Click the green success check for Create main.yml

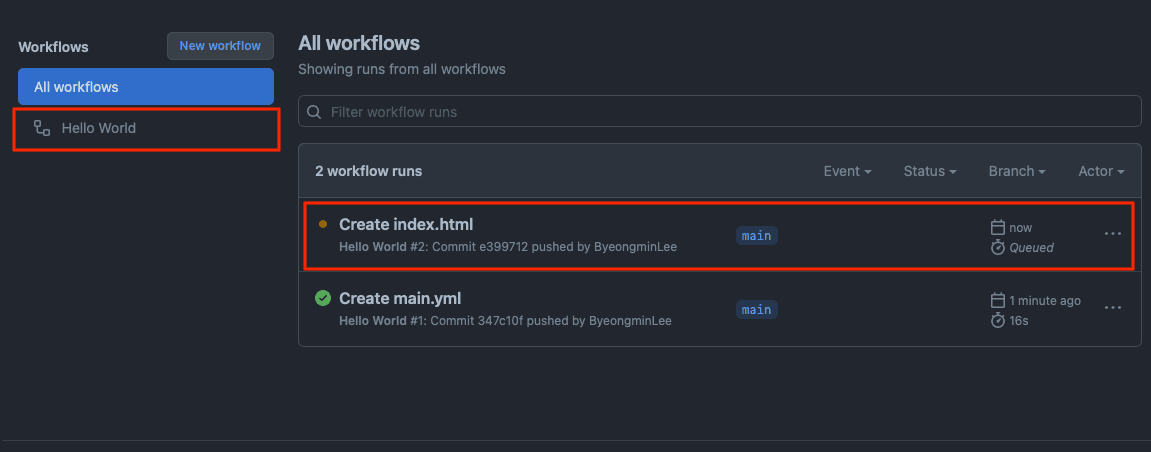323,298
